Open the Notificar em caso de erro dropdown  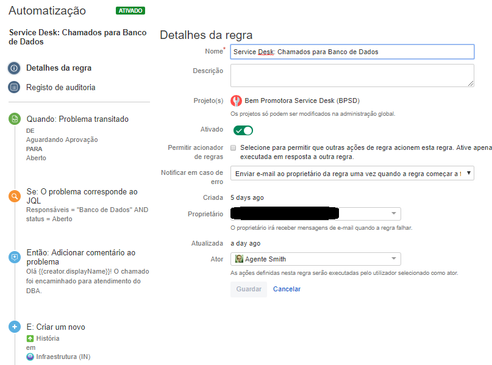tap(352, 173)
